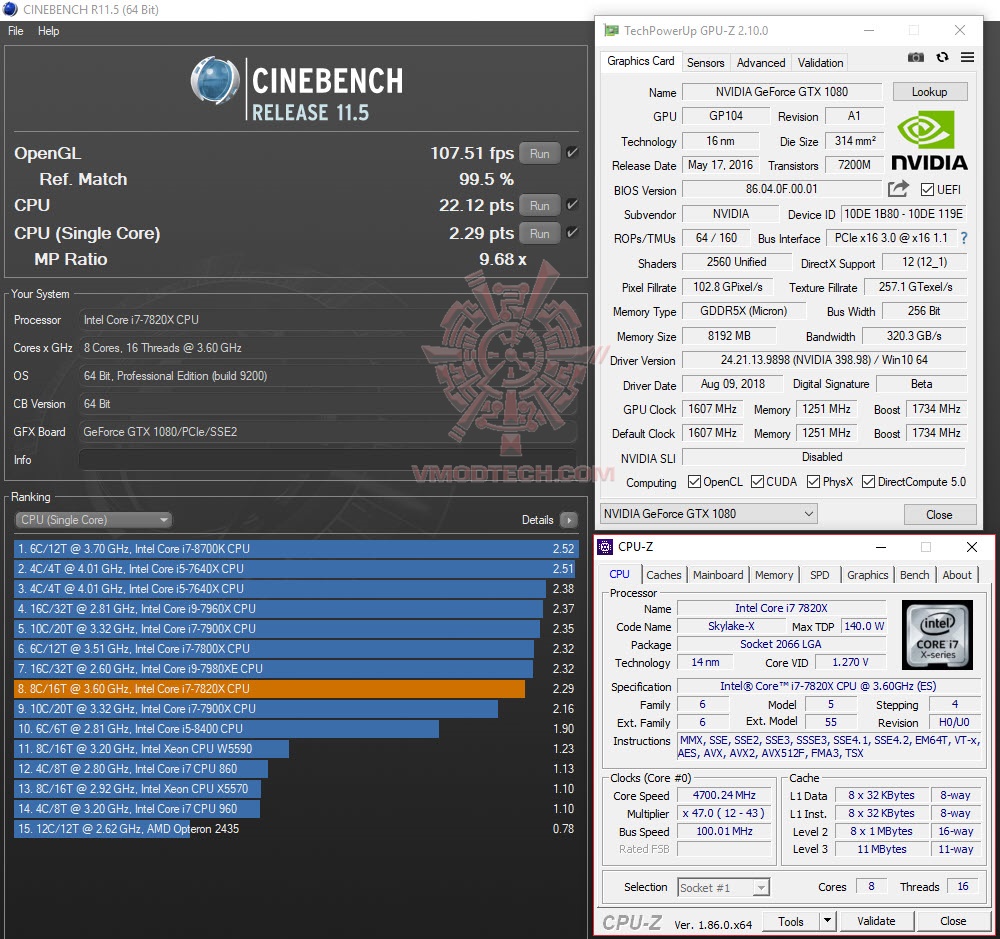Click the GPU-Z Close button
This screenshot has height=939, width=1000.
[x=939, y=514]
